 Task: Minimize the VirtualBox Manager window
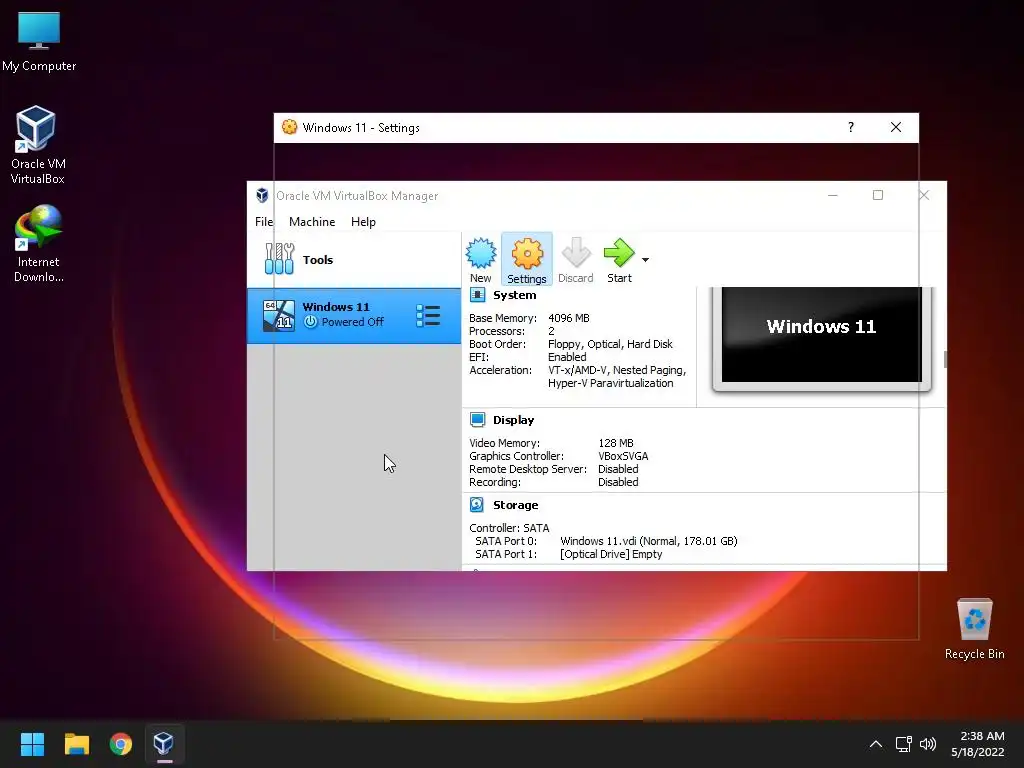833,195
